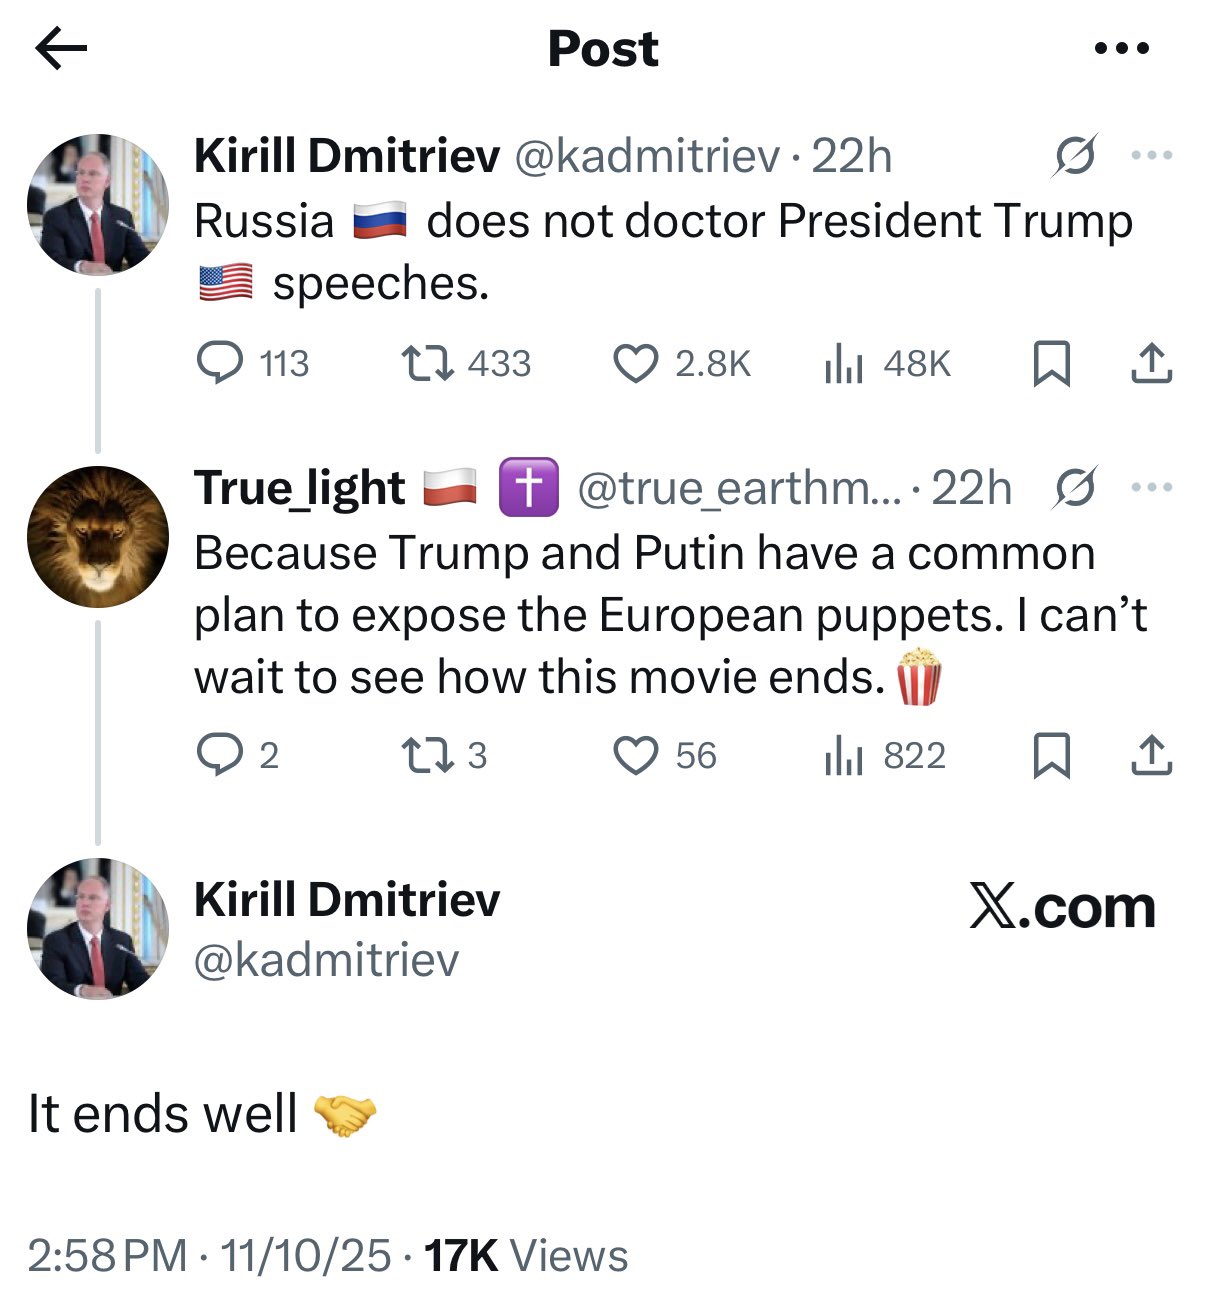
Task: Go back using the back arrow
Action: tap(61, 48)
